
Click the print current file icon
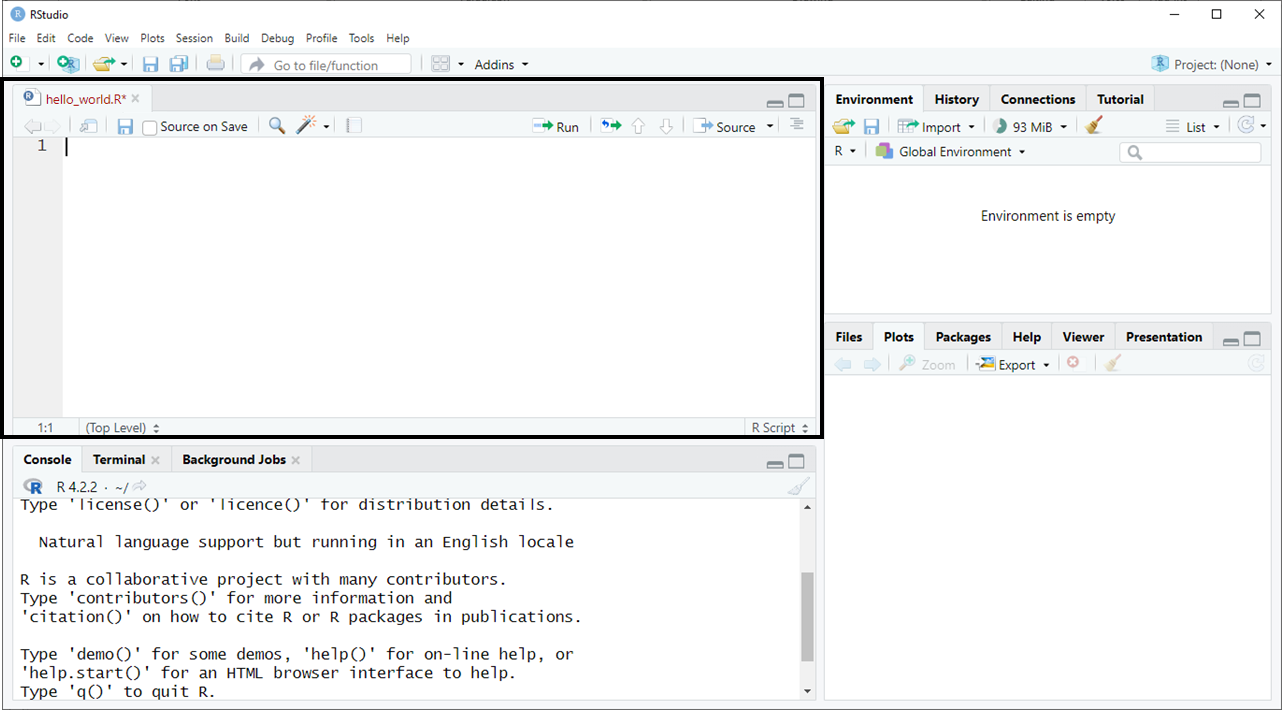[215, 64]
